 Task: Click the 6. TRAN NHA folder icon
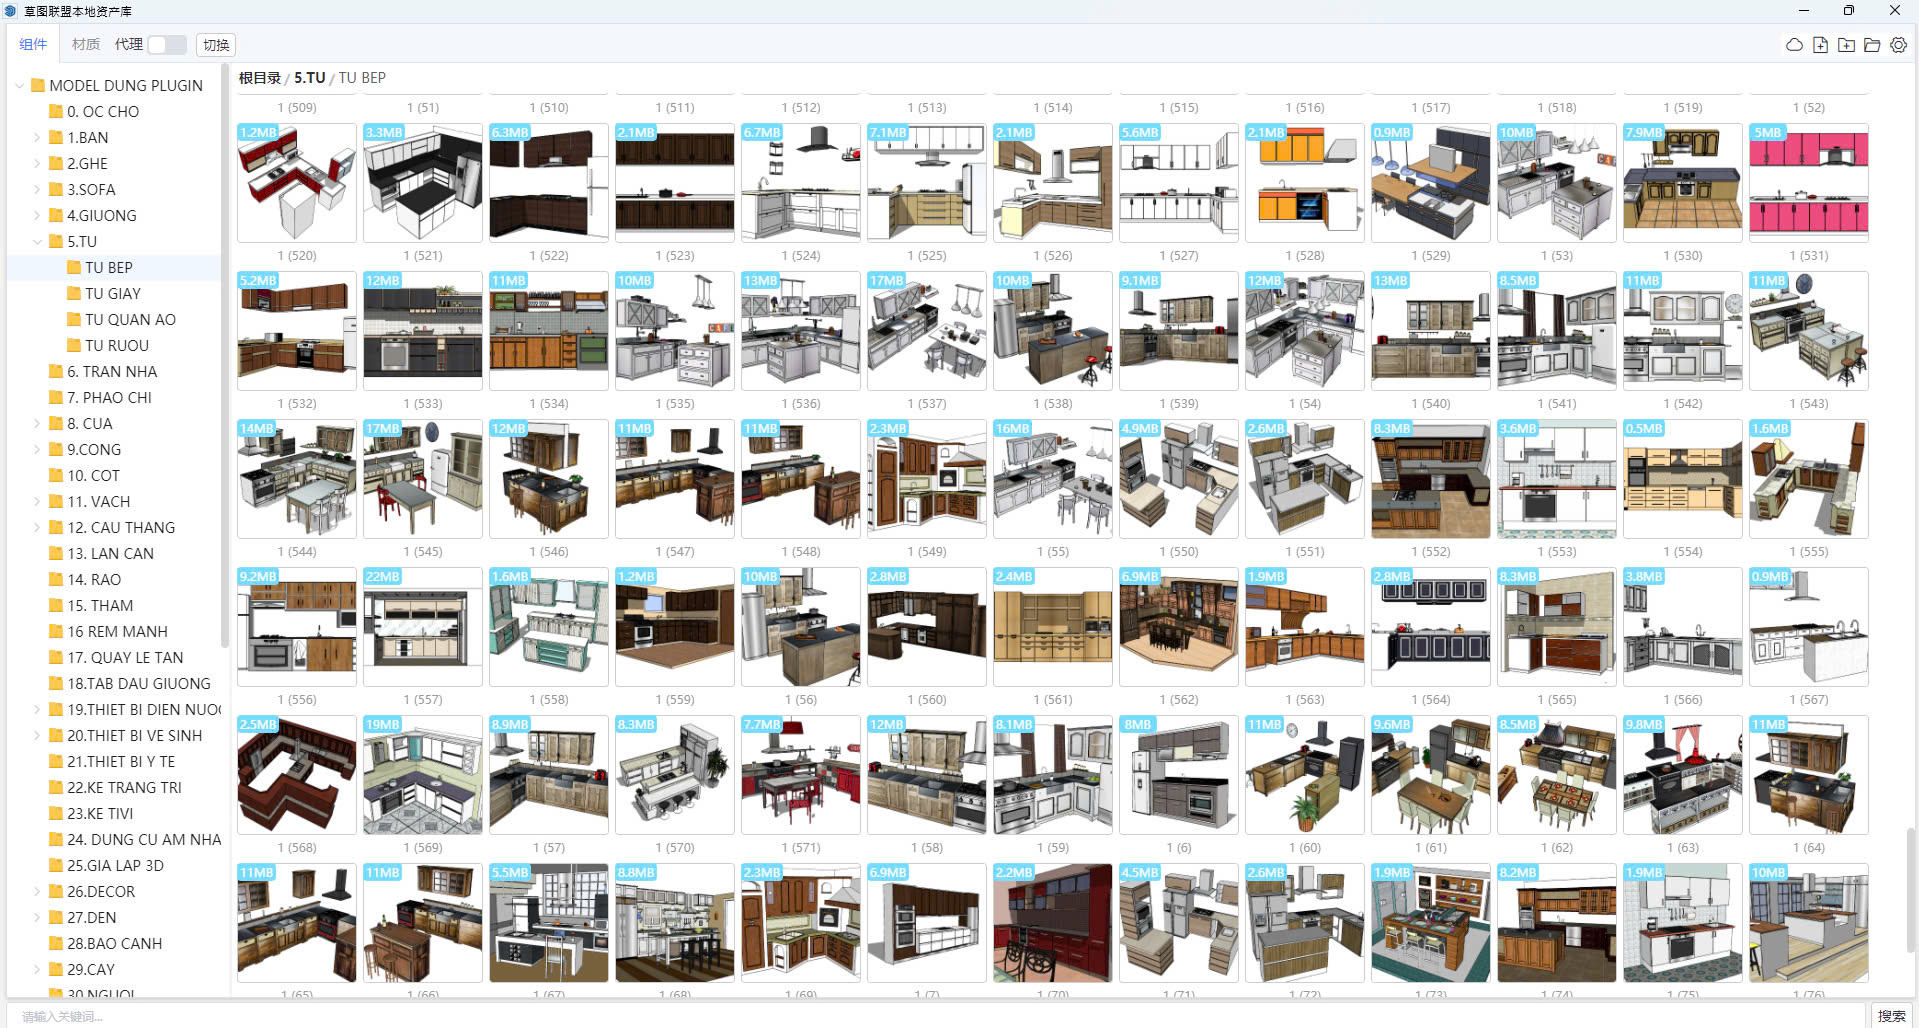(56, 371)
